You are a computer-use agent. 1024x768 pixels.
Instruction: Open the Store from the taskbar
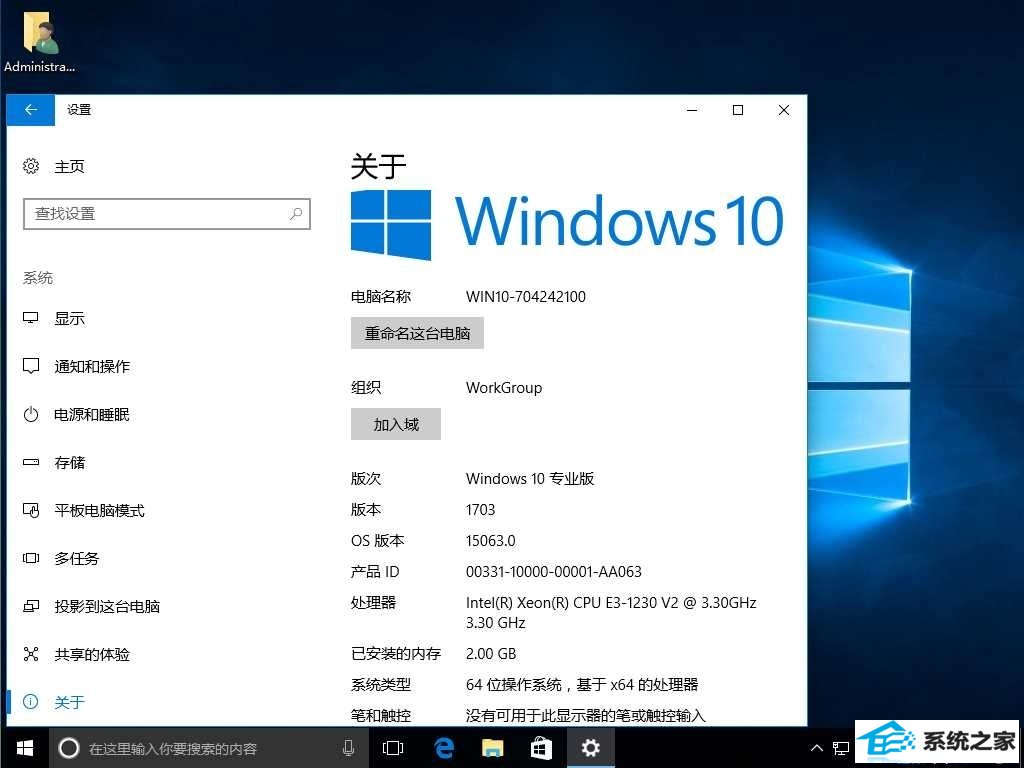541,748
